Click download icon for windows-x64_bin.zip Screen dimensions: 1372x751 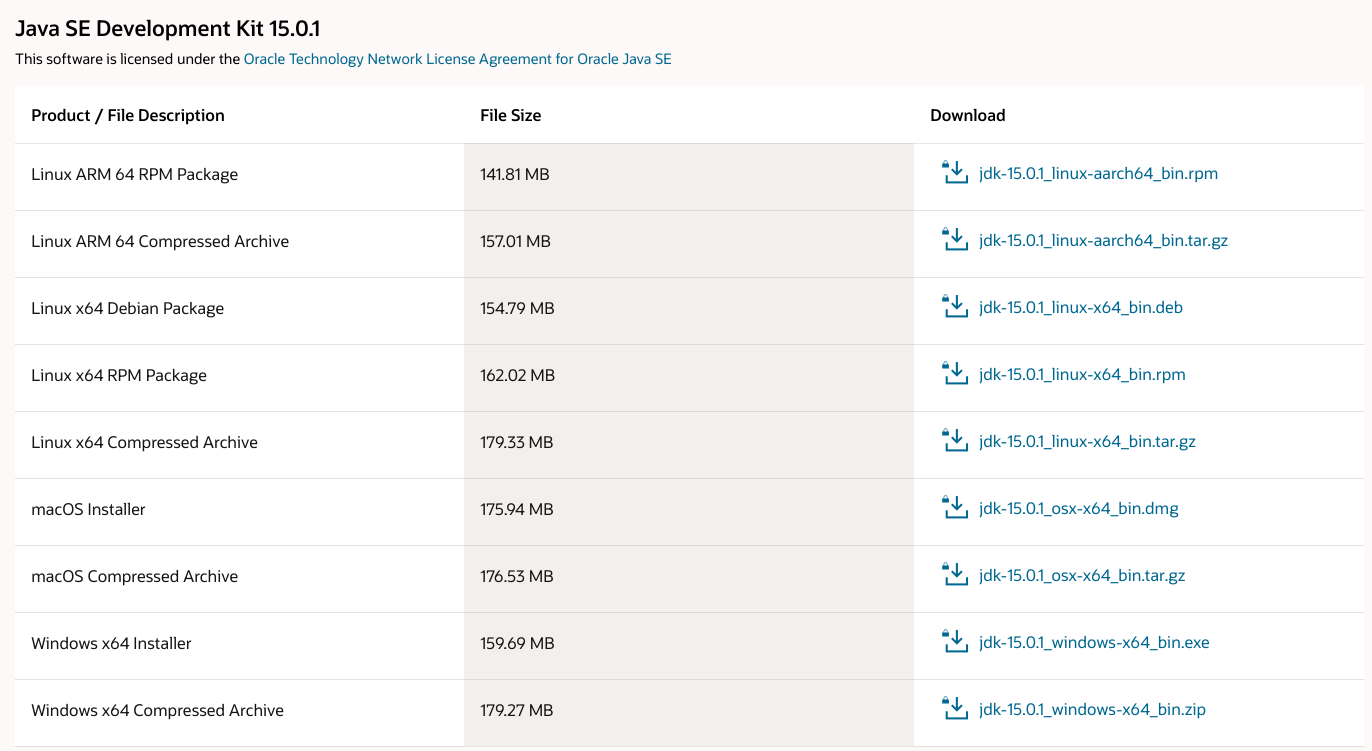click(x=956, y=708)
